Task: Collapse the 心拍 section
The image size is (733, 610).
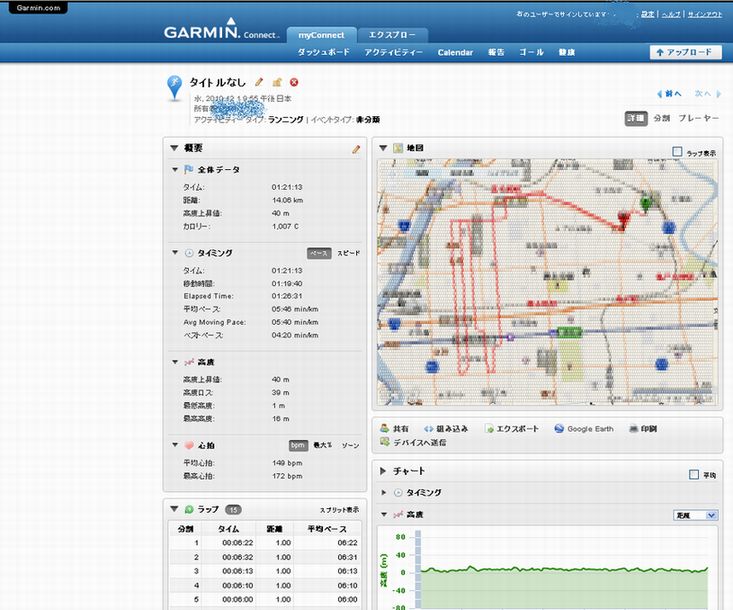Action: [175, 445]
